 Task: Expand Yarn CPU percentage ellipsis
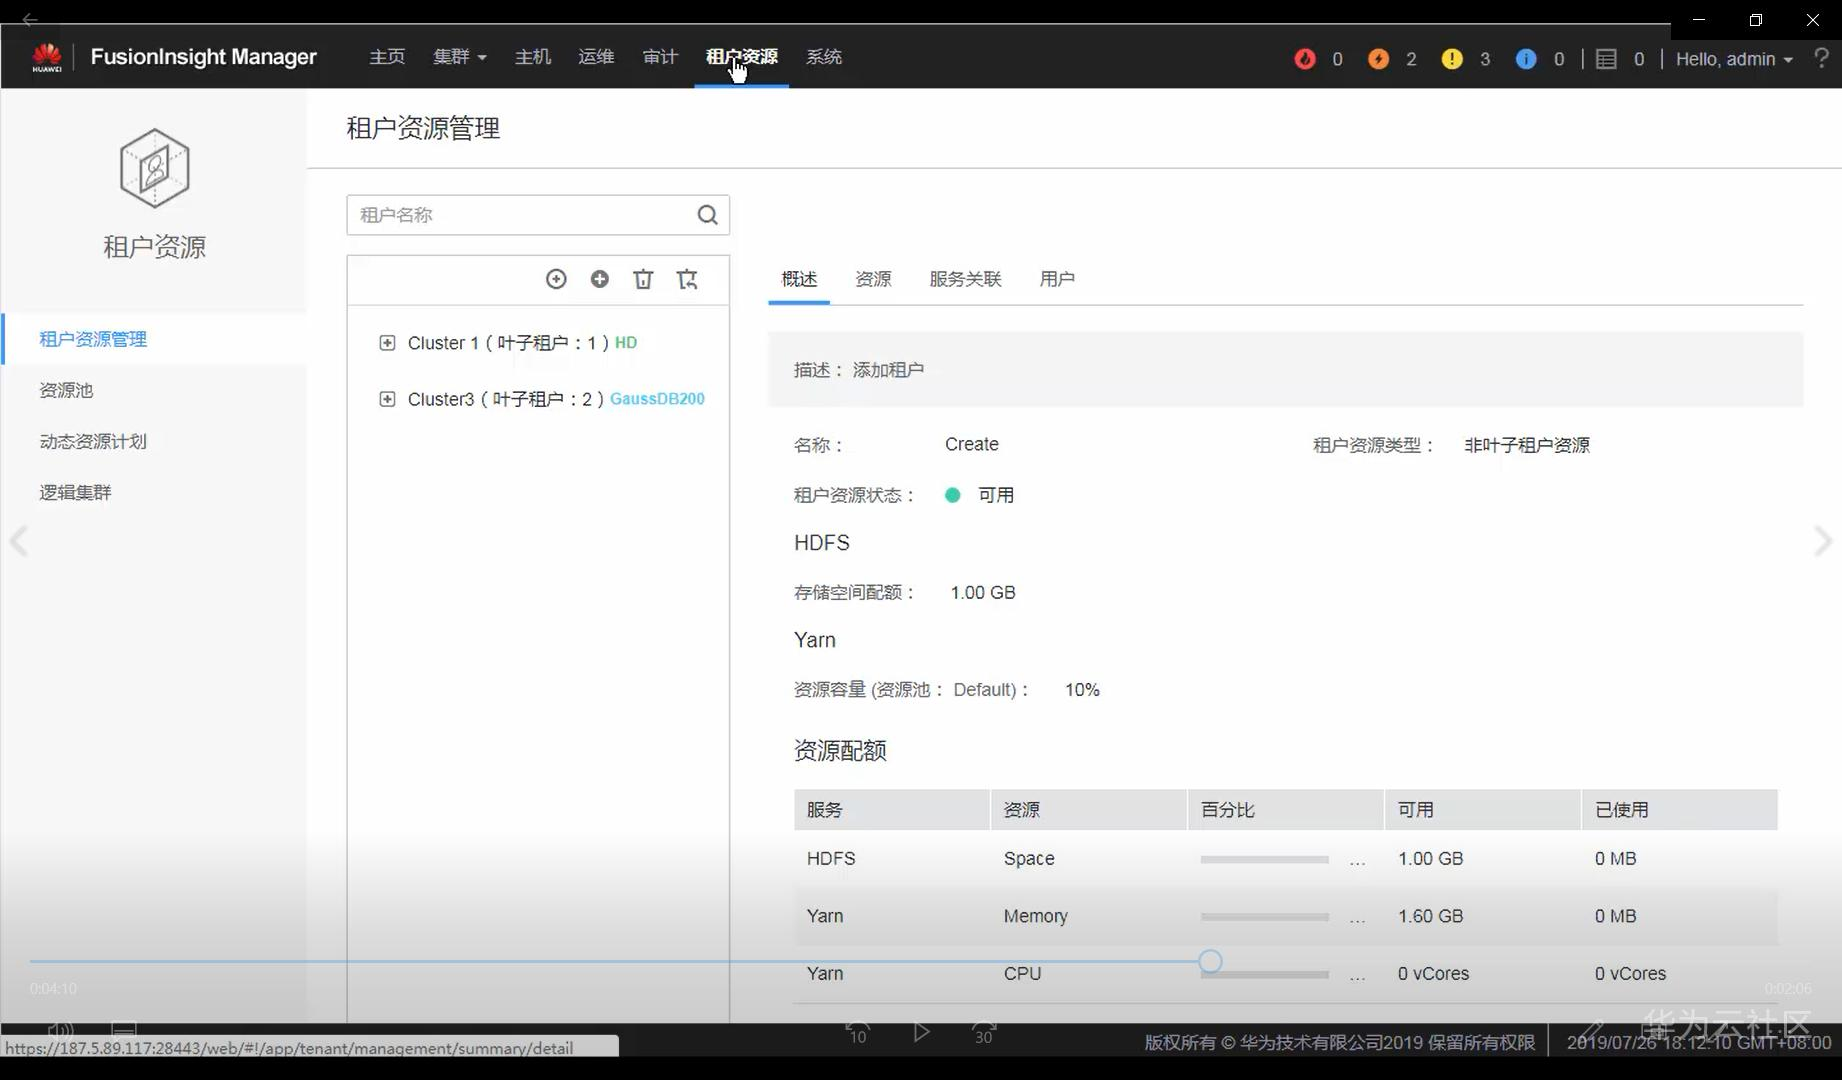[x=1357, y=975]
